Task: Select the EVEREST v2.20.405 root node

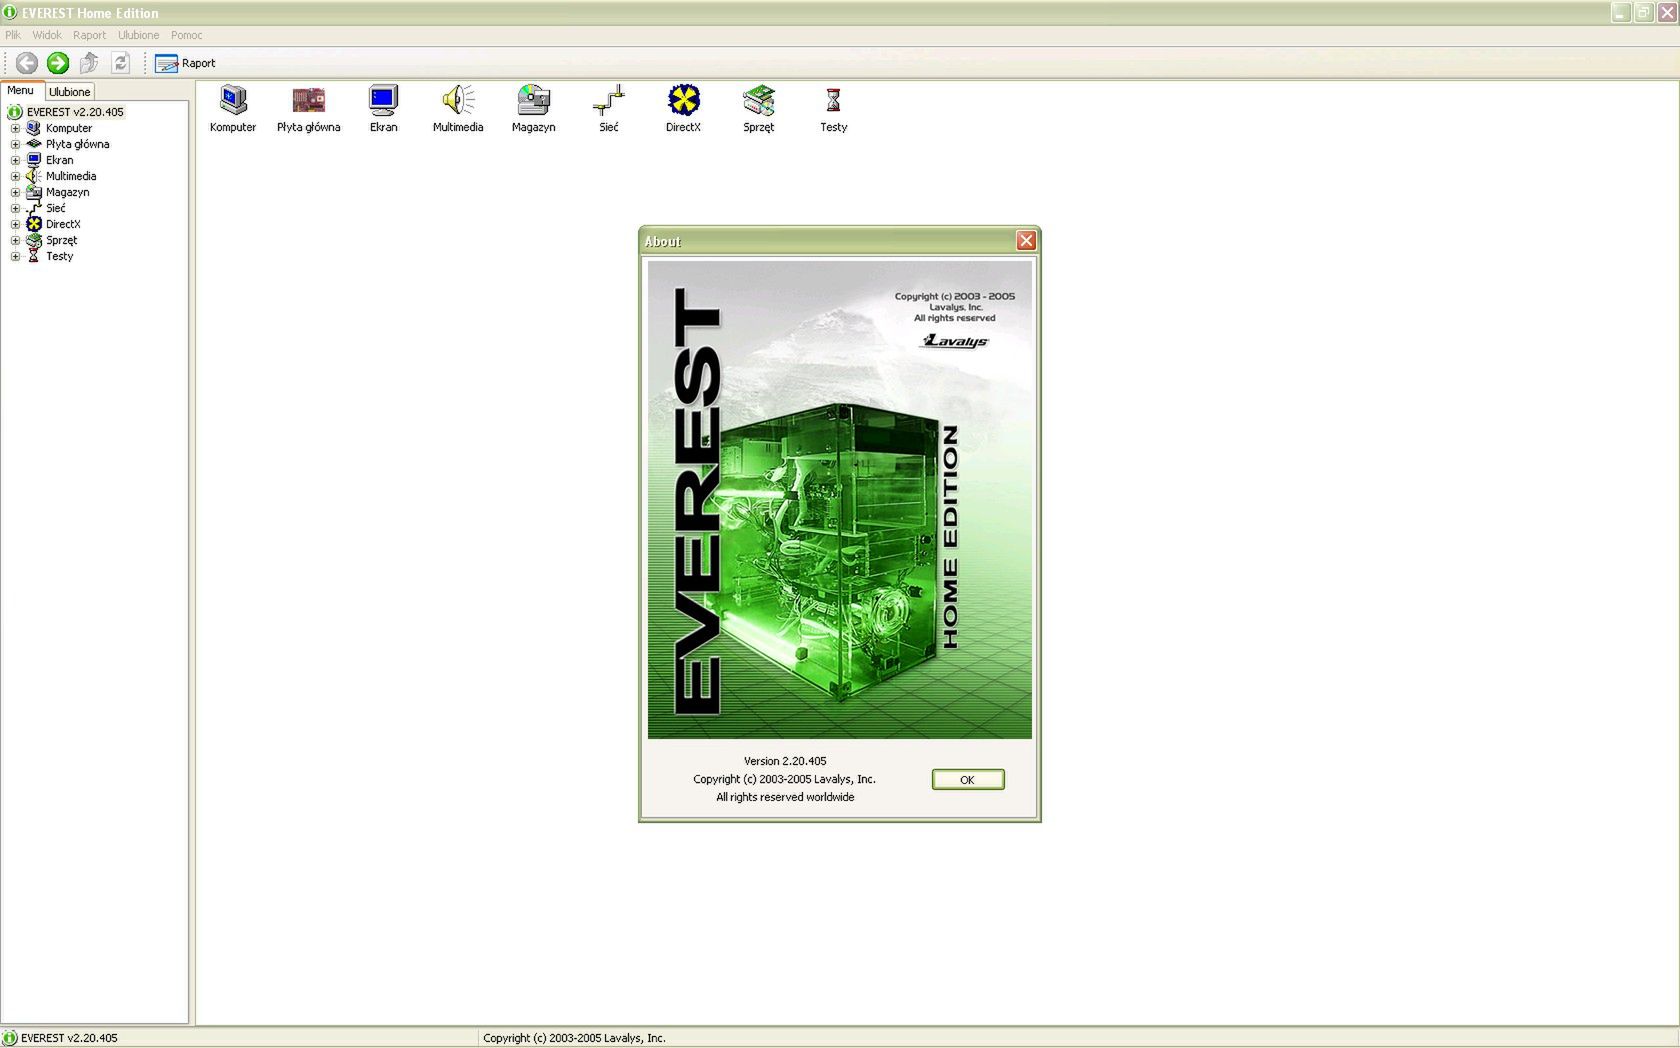Action: (75, 112)
